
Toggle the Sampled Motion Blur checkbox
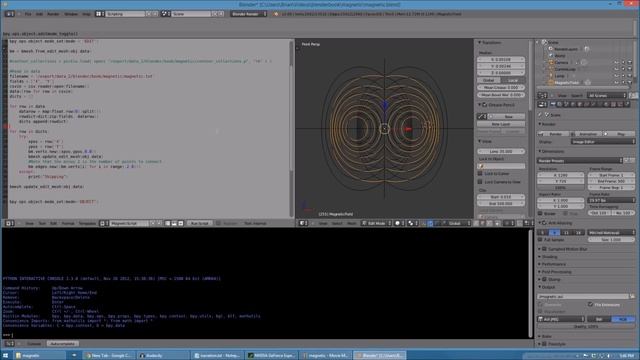pyautogui.click(x=544, y=249)
